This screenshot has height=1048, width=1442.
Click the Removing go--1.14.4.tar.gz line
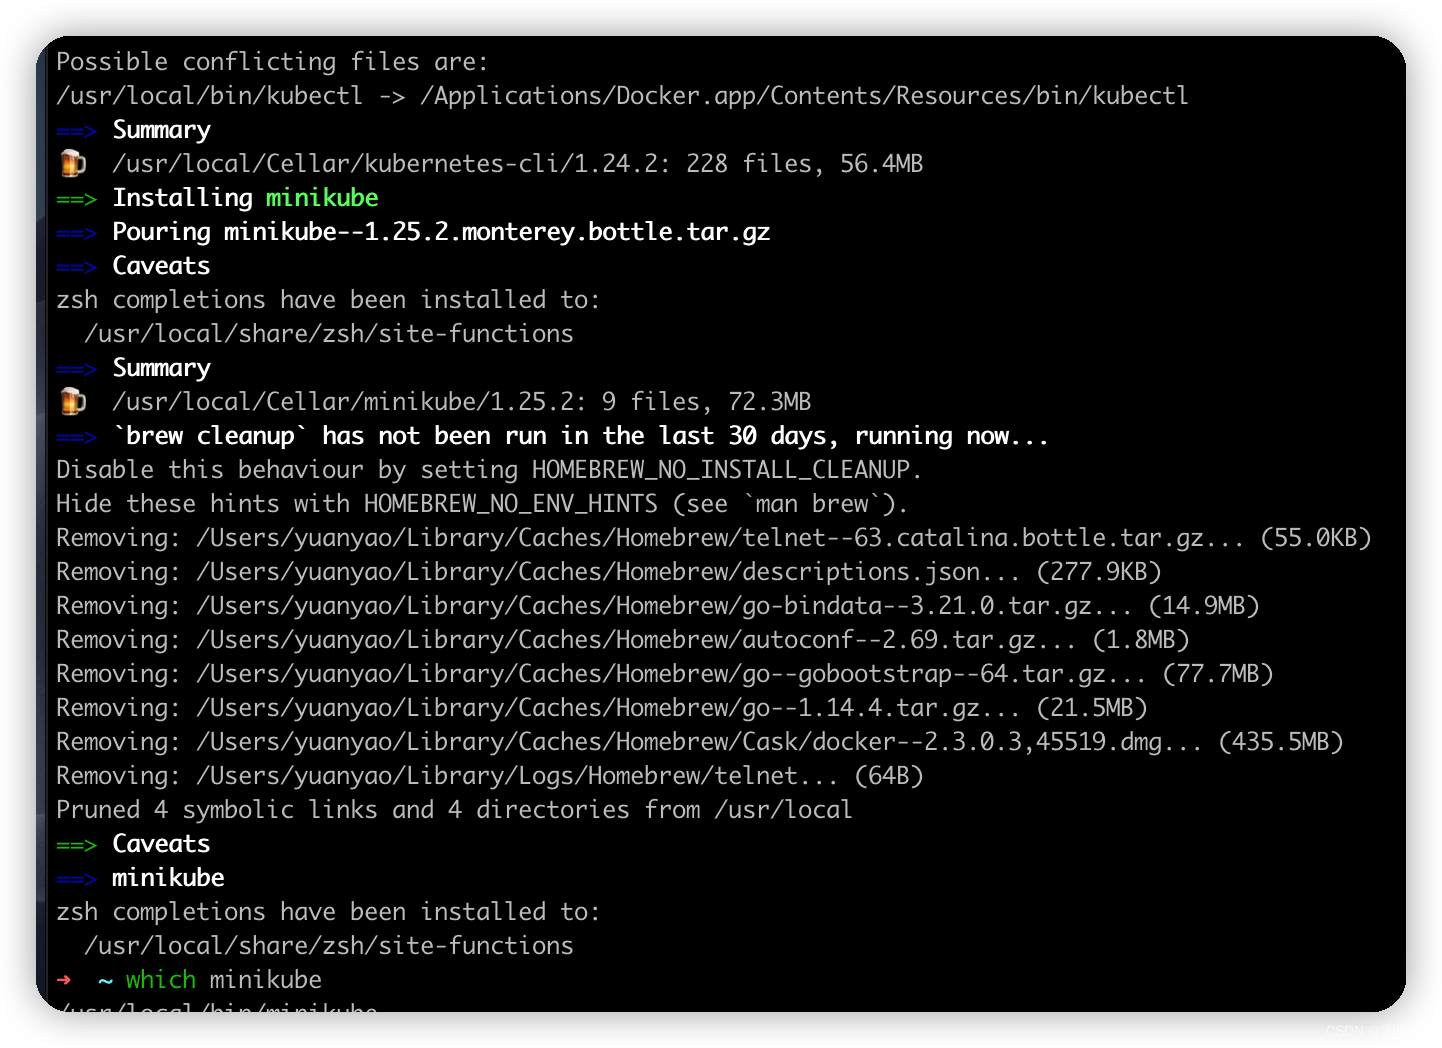(602, 708)
